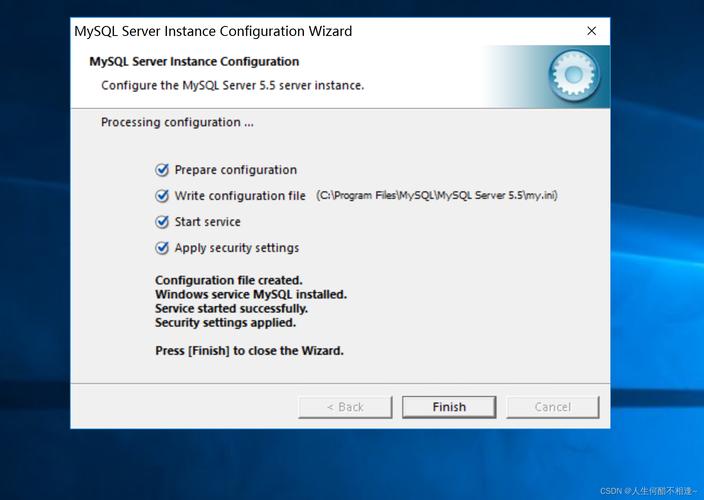Click the Press Finish to close instruction

(x=249, y=351)
